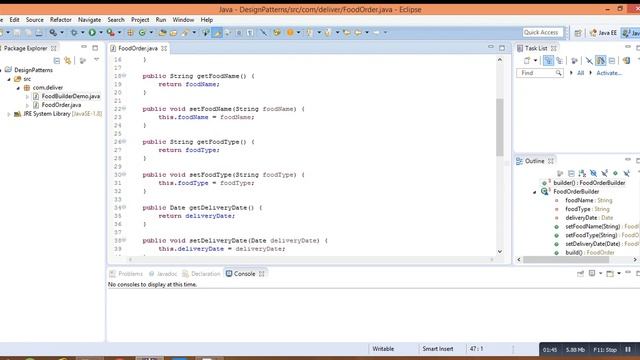
Task: Click the New Java Package toolbar icon
Action: pyautogui.click(x=130, y=32)
